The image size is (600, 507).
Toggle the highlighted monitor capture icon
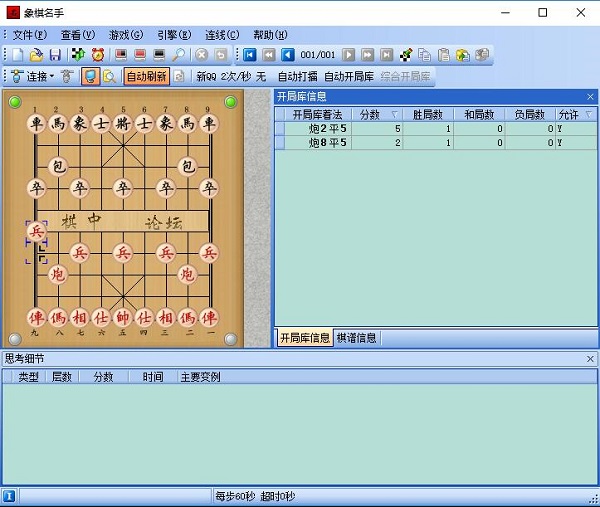pyautogui.click(x=90, y=77)
